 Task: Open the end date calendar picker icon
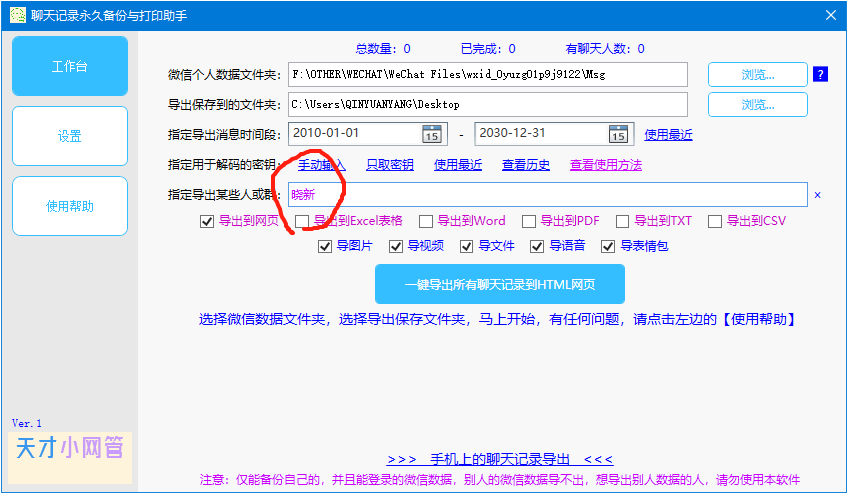point(618,134)
